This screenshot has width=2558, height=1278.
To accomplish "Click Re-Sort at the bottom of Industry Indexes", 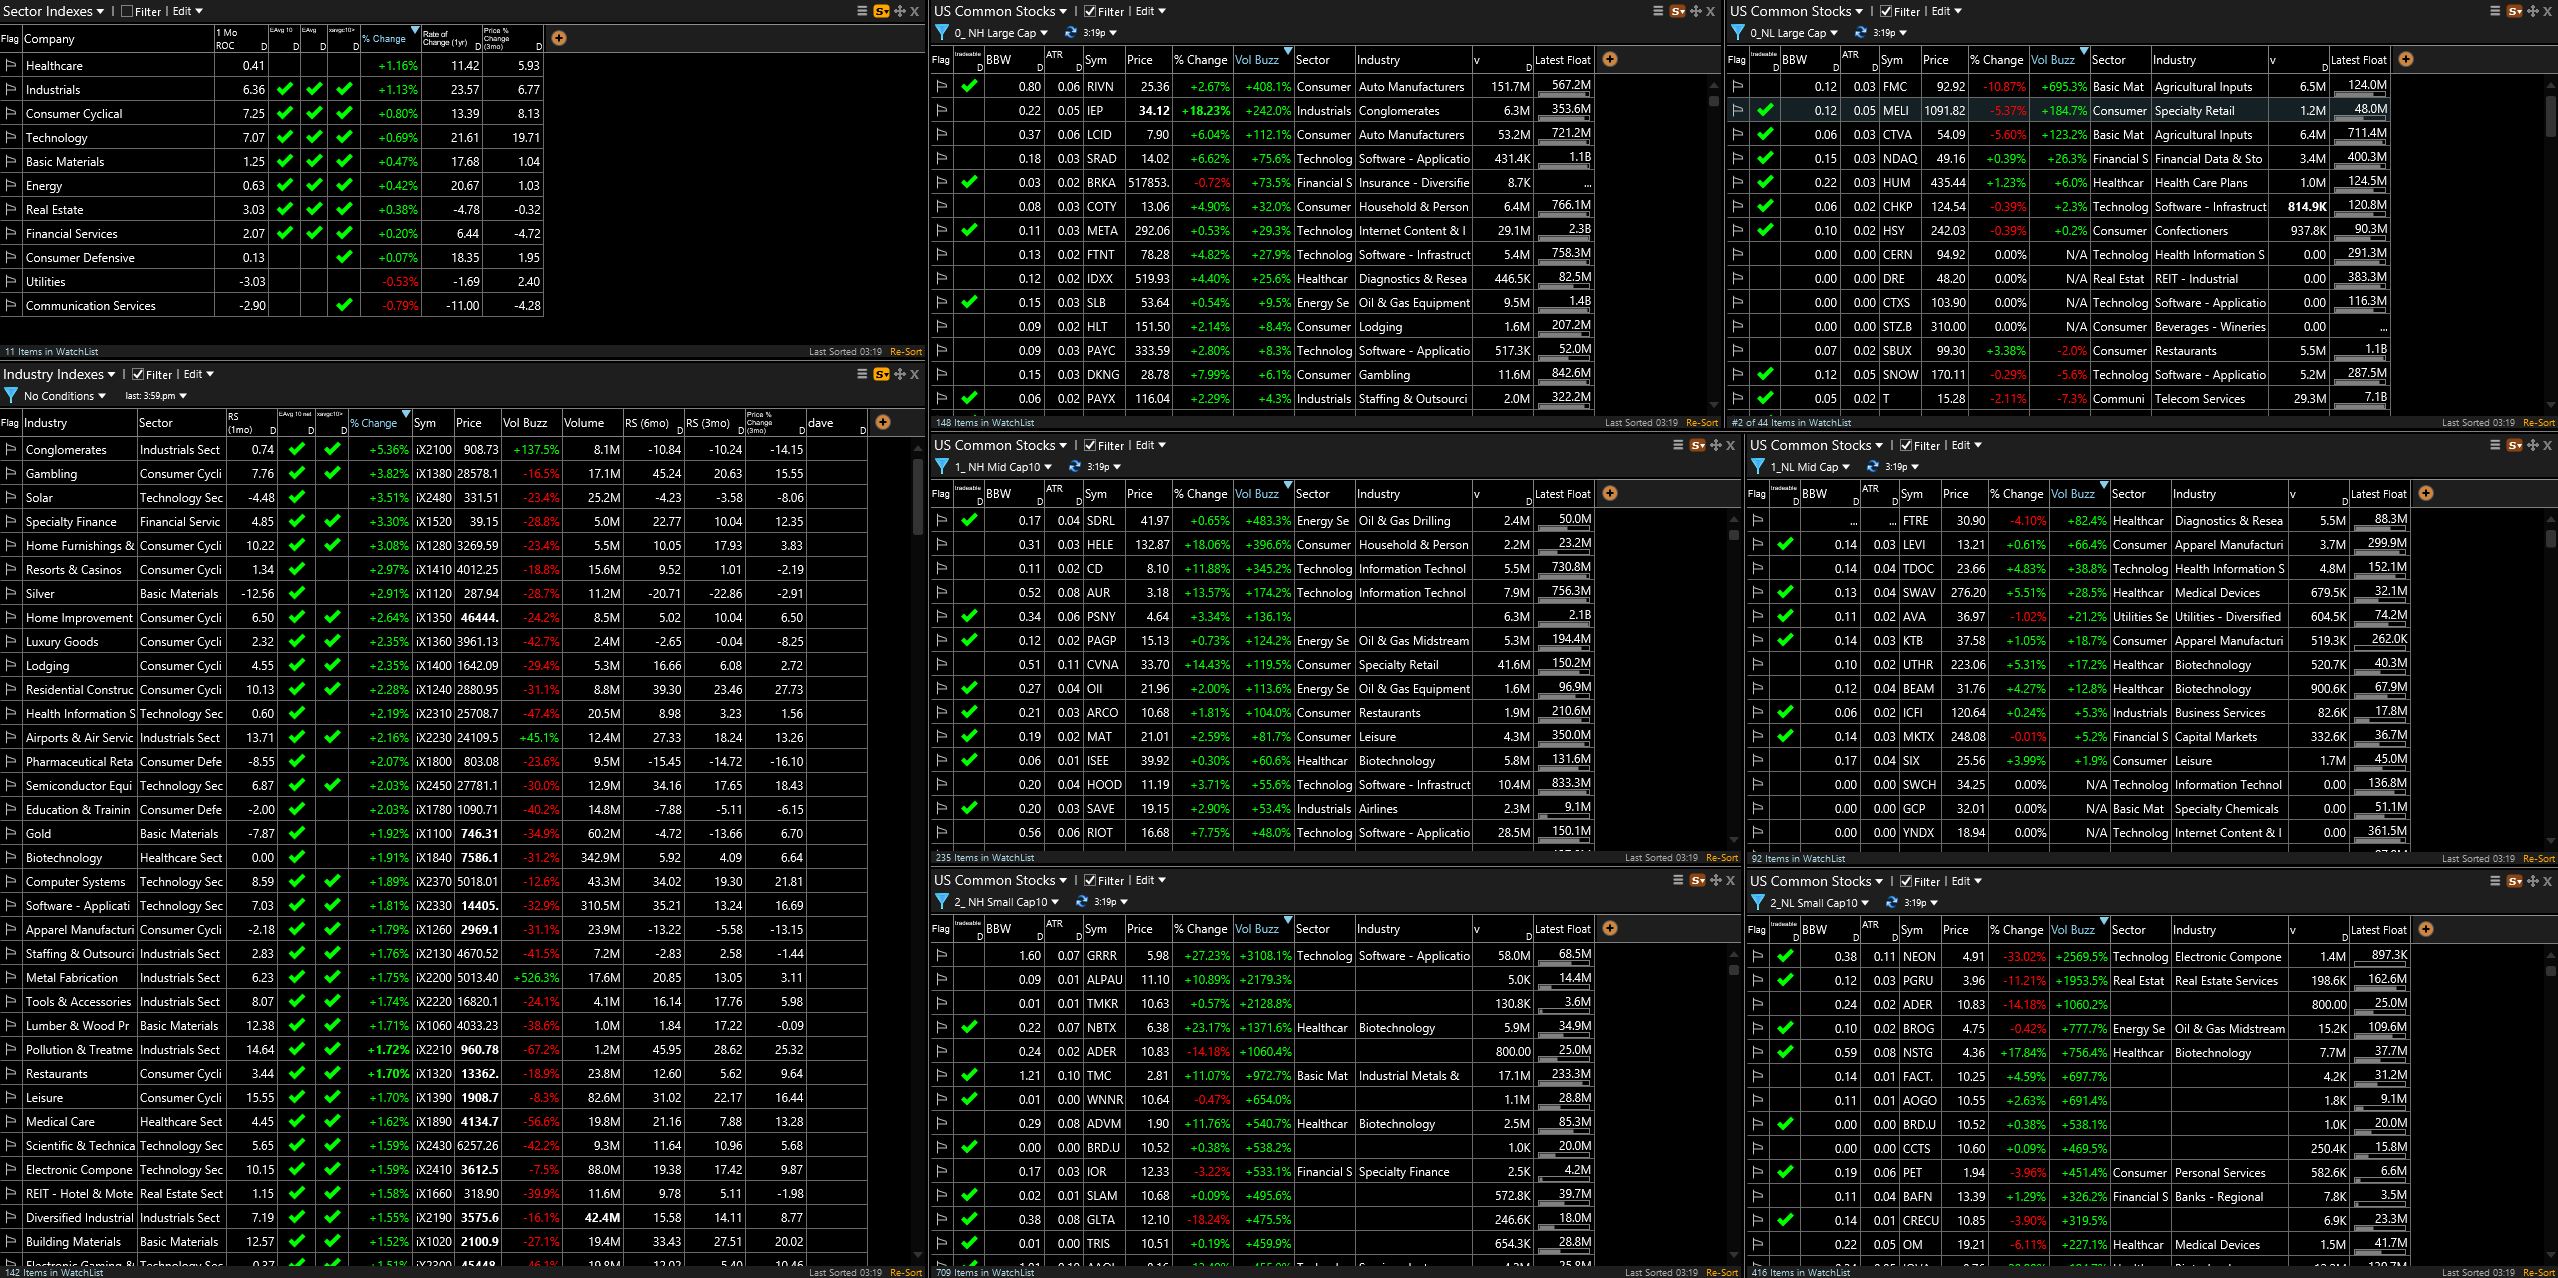I will pyautogui.click(x=905, y=1272).
